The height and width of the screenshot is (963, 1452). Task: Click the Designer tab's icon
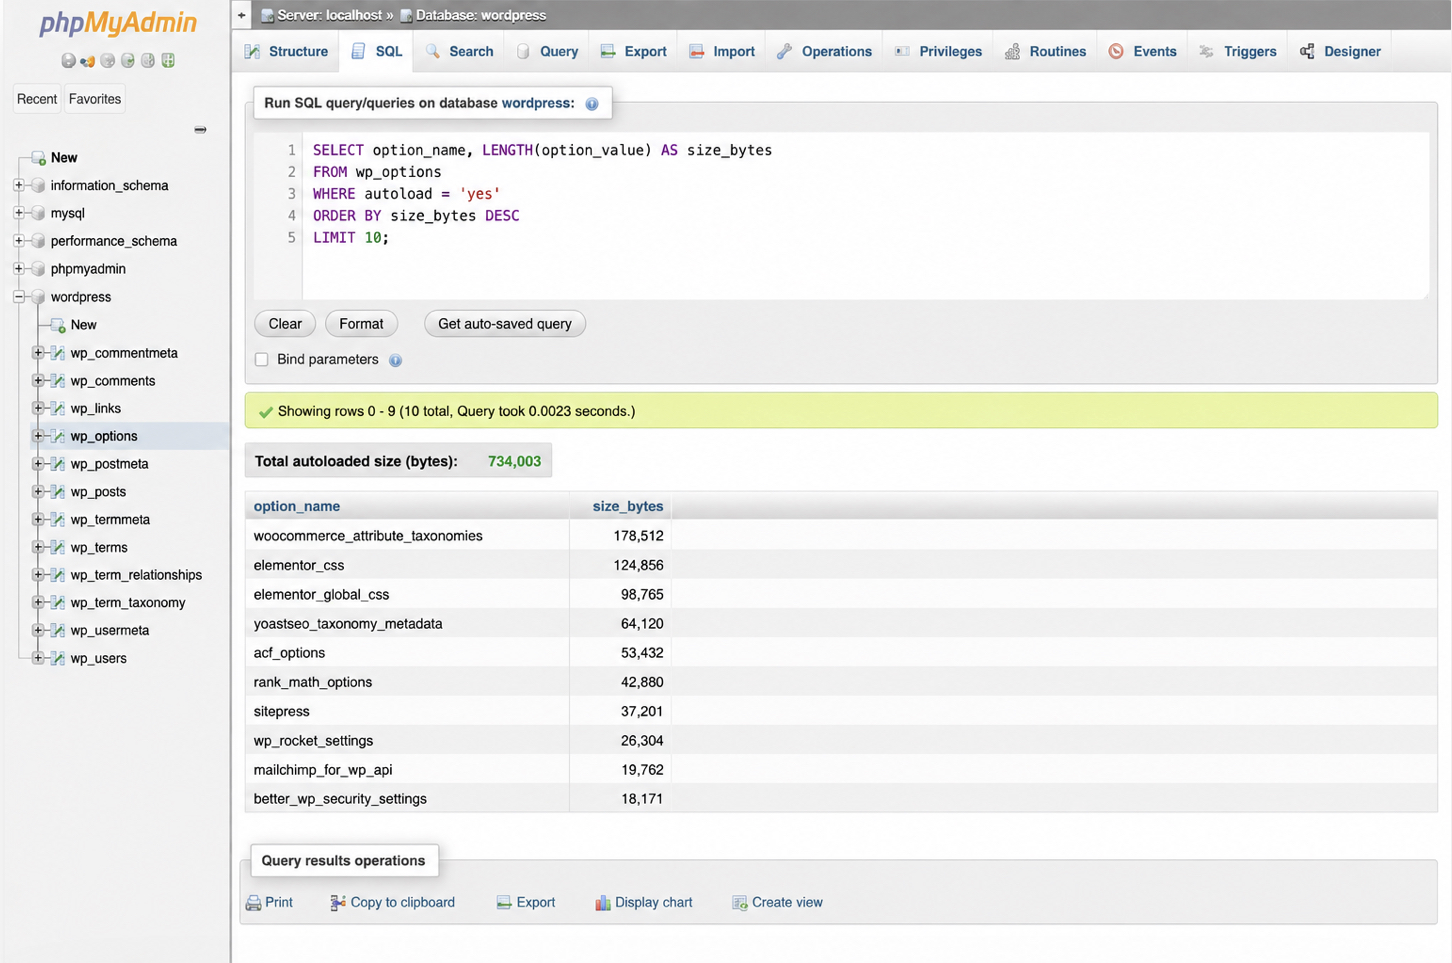1307,51
